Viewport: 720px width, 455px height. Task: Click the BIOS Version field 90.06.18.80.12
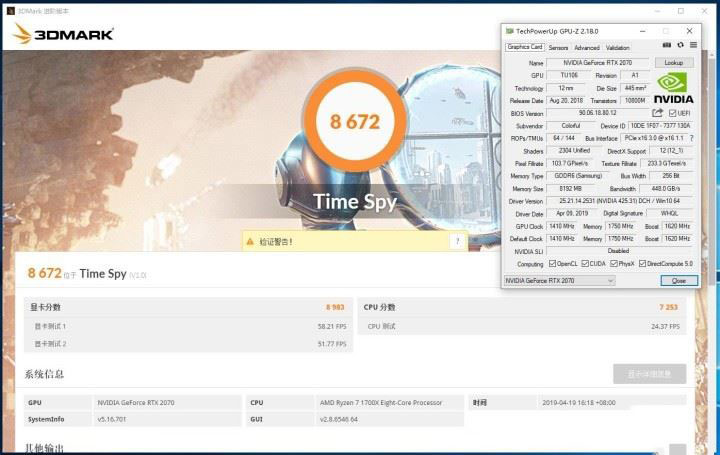597,113
